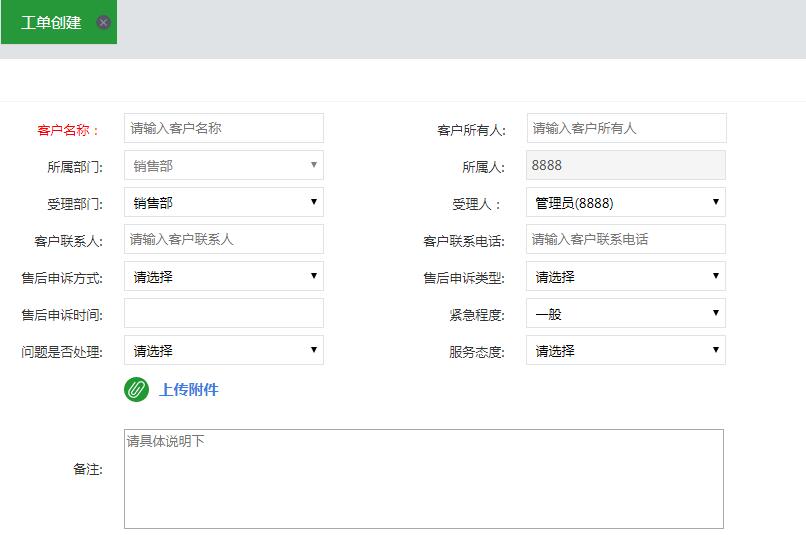Switch to the 工单创建 tab
Viewport: 806px width, 535px height.
click(51, 23)
